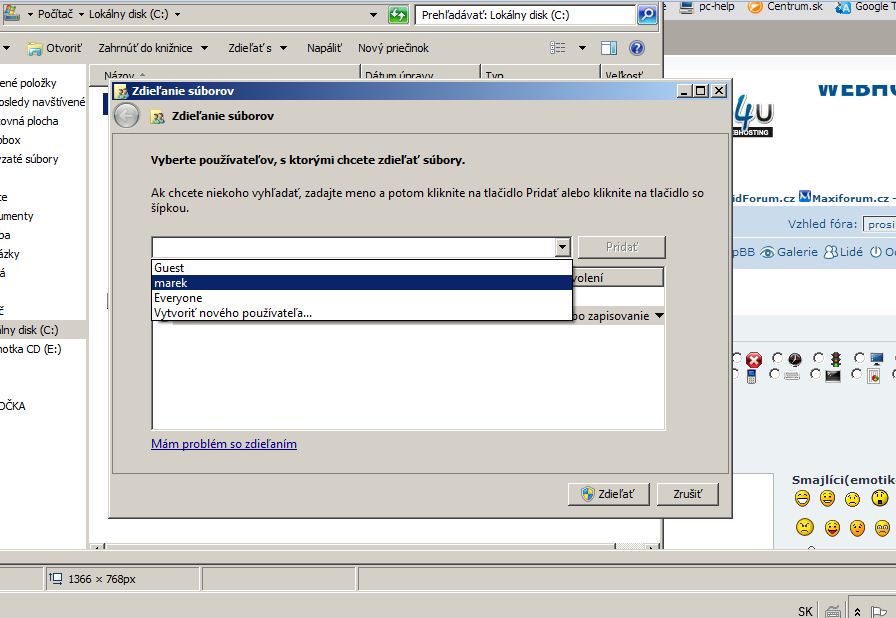Expand the Zdieľať s dropdown menu
The width and height of the screenshot is (896, 618).
[257, 48]
